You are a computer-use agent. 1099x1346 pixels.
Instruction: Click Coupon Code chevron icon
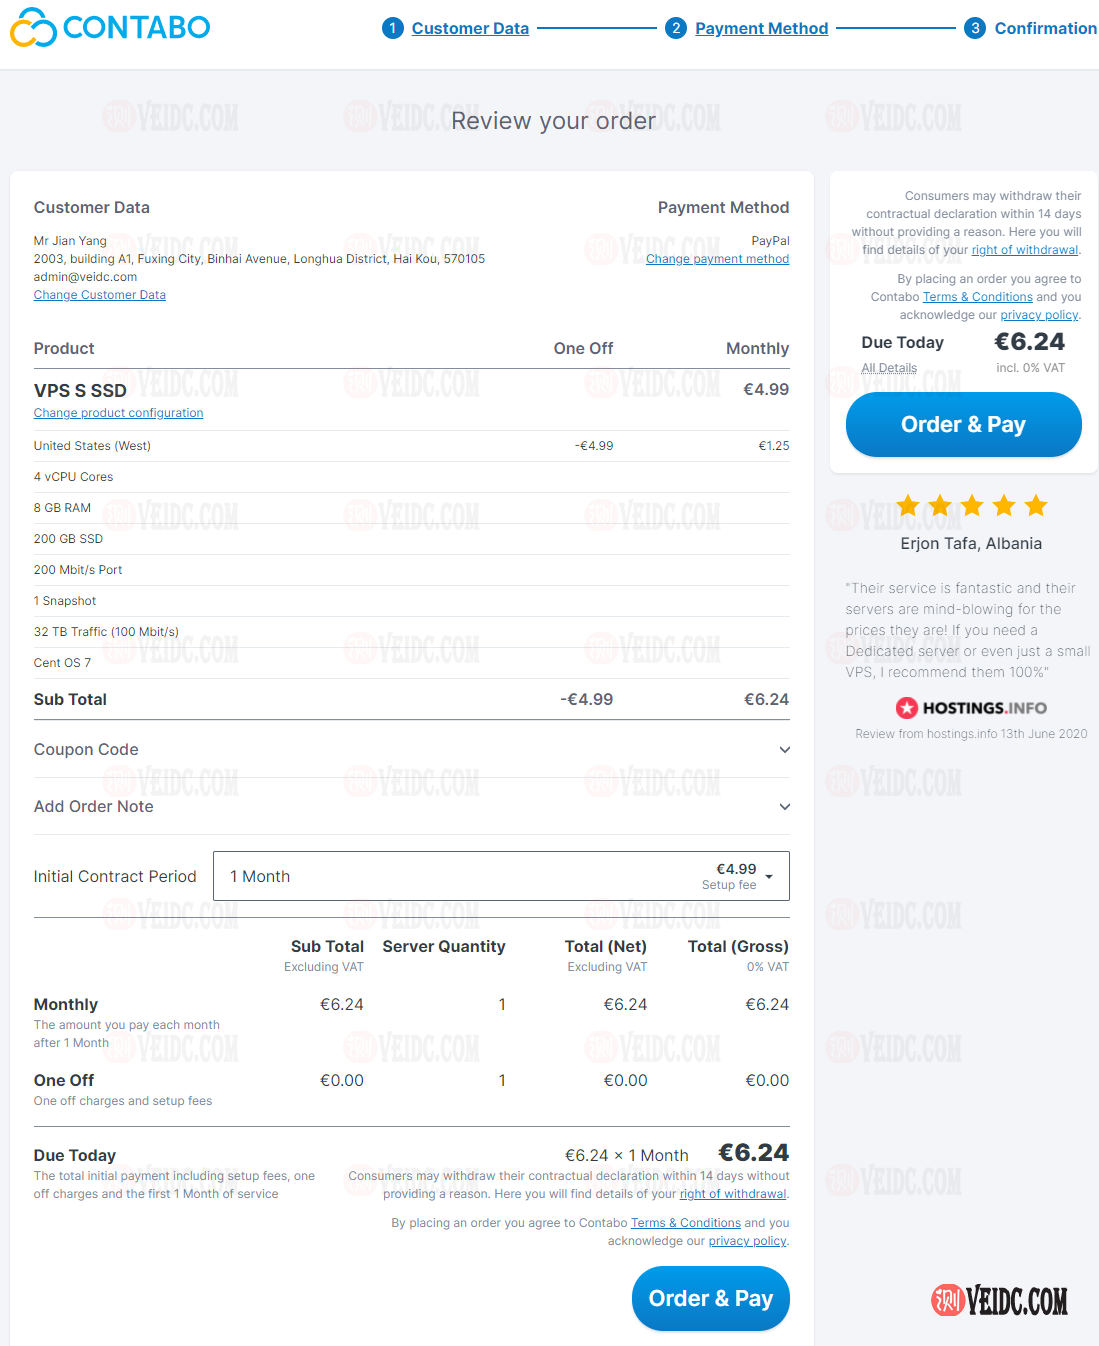click(785, 750)
